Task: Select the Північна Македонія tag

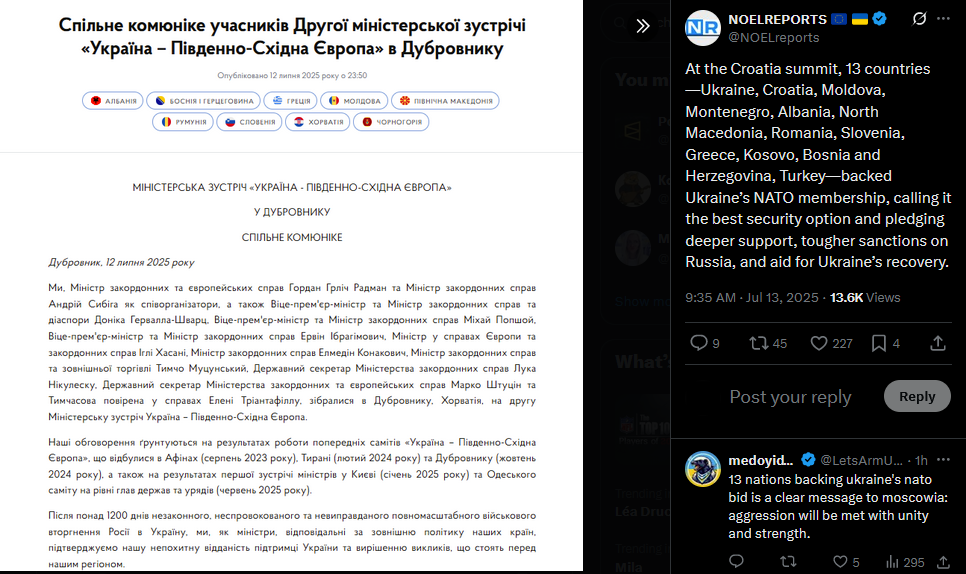Action: 445,100
